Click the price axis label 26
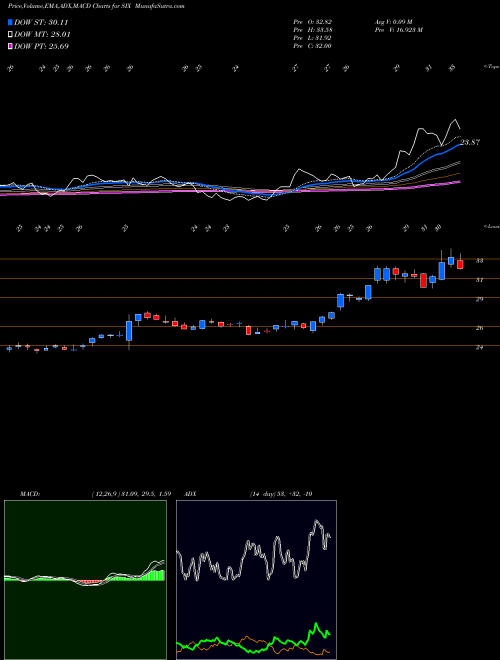500x660 pixels. coord(479,328)
